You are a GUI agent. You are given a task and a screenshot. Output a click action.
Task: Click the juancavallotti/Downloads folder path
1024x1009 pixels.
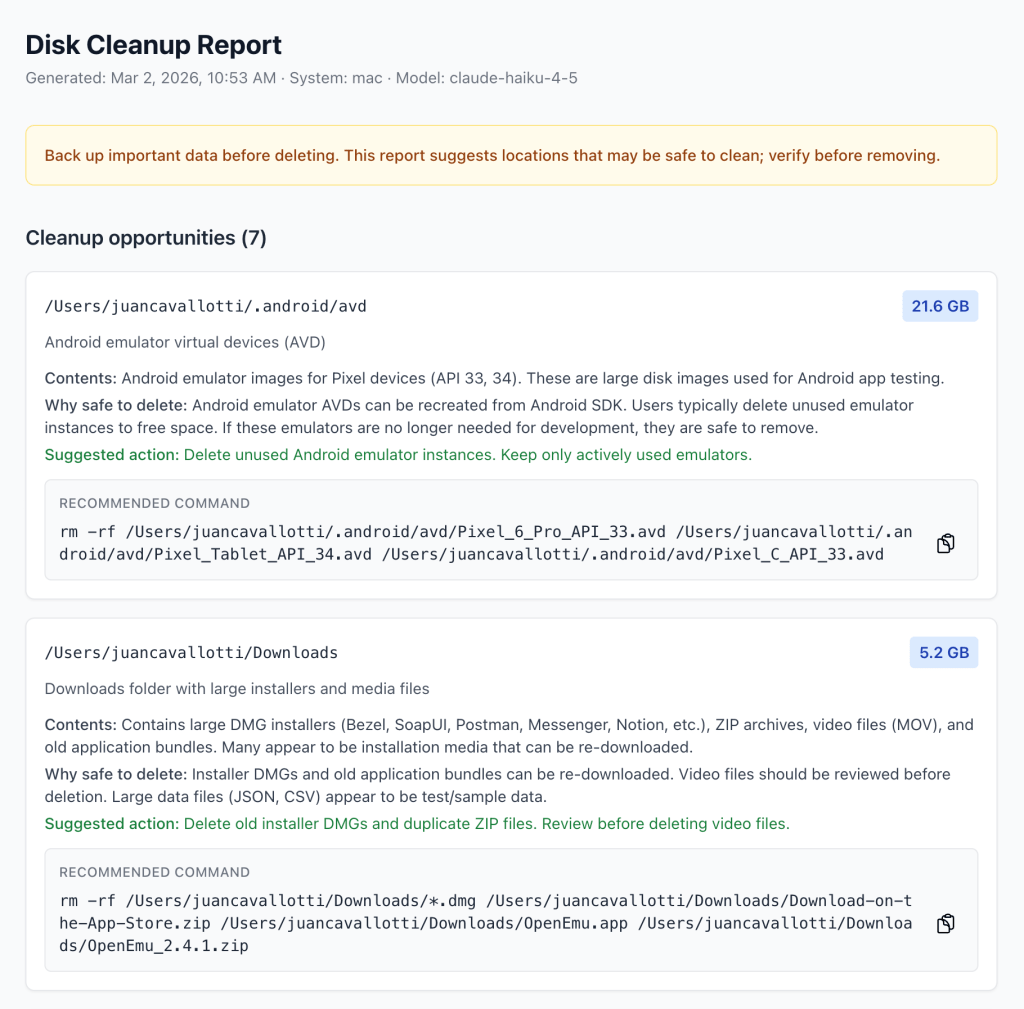click(x=191, y=653)
